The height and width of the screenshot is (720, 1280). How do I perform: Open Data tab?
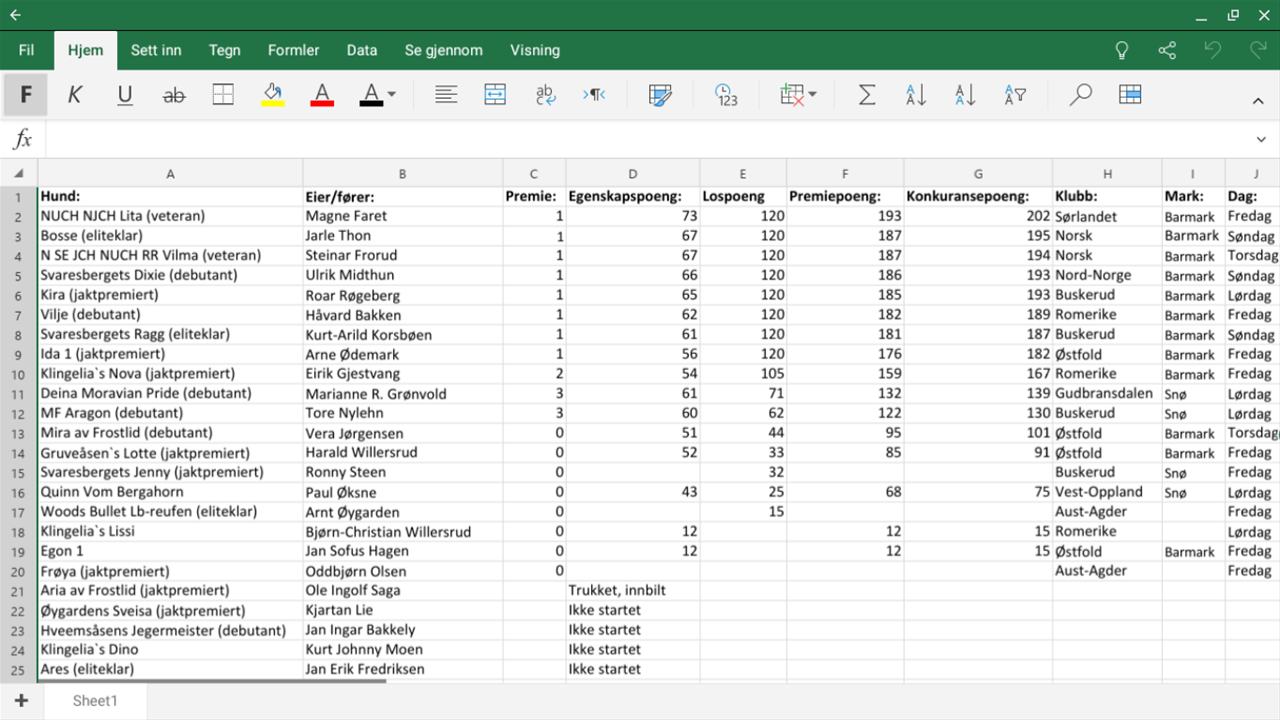tap(362, 50)
